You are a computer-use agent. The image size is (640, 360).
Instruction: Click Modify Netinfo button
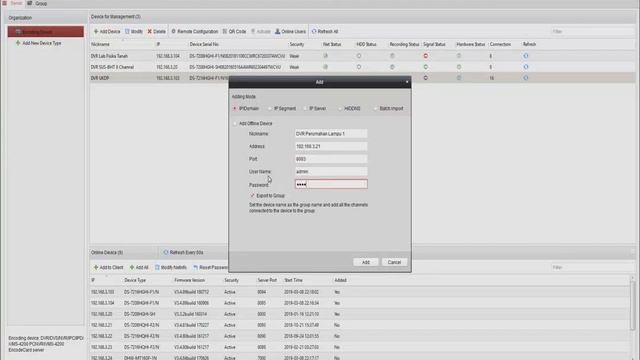(171, 267)
